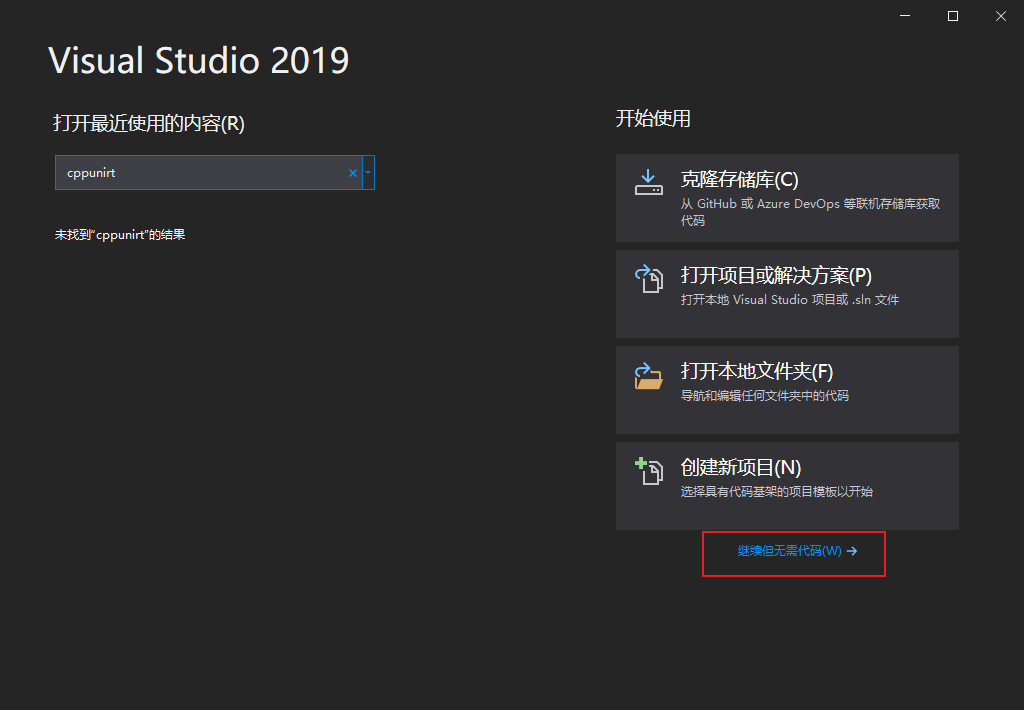Select the open local folder icon

click(x=648, y=375)
